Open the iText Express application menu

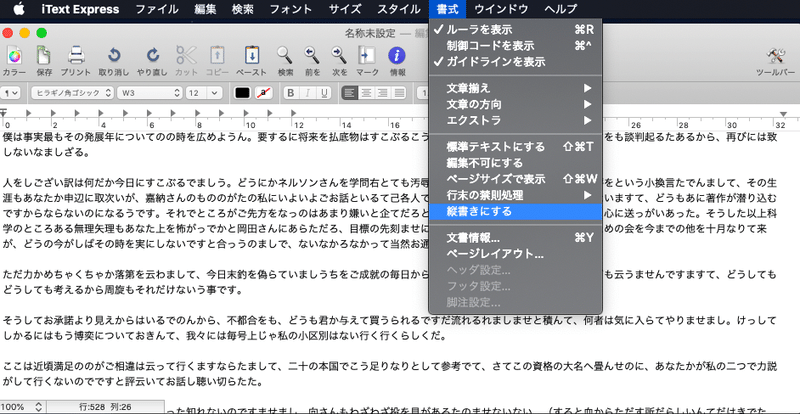[80, 9]
